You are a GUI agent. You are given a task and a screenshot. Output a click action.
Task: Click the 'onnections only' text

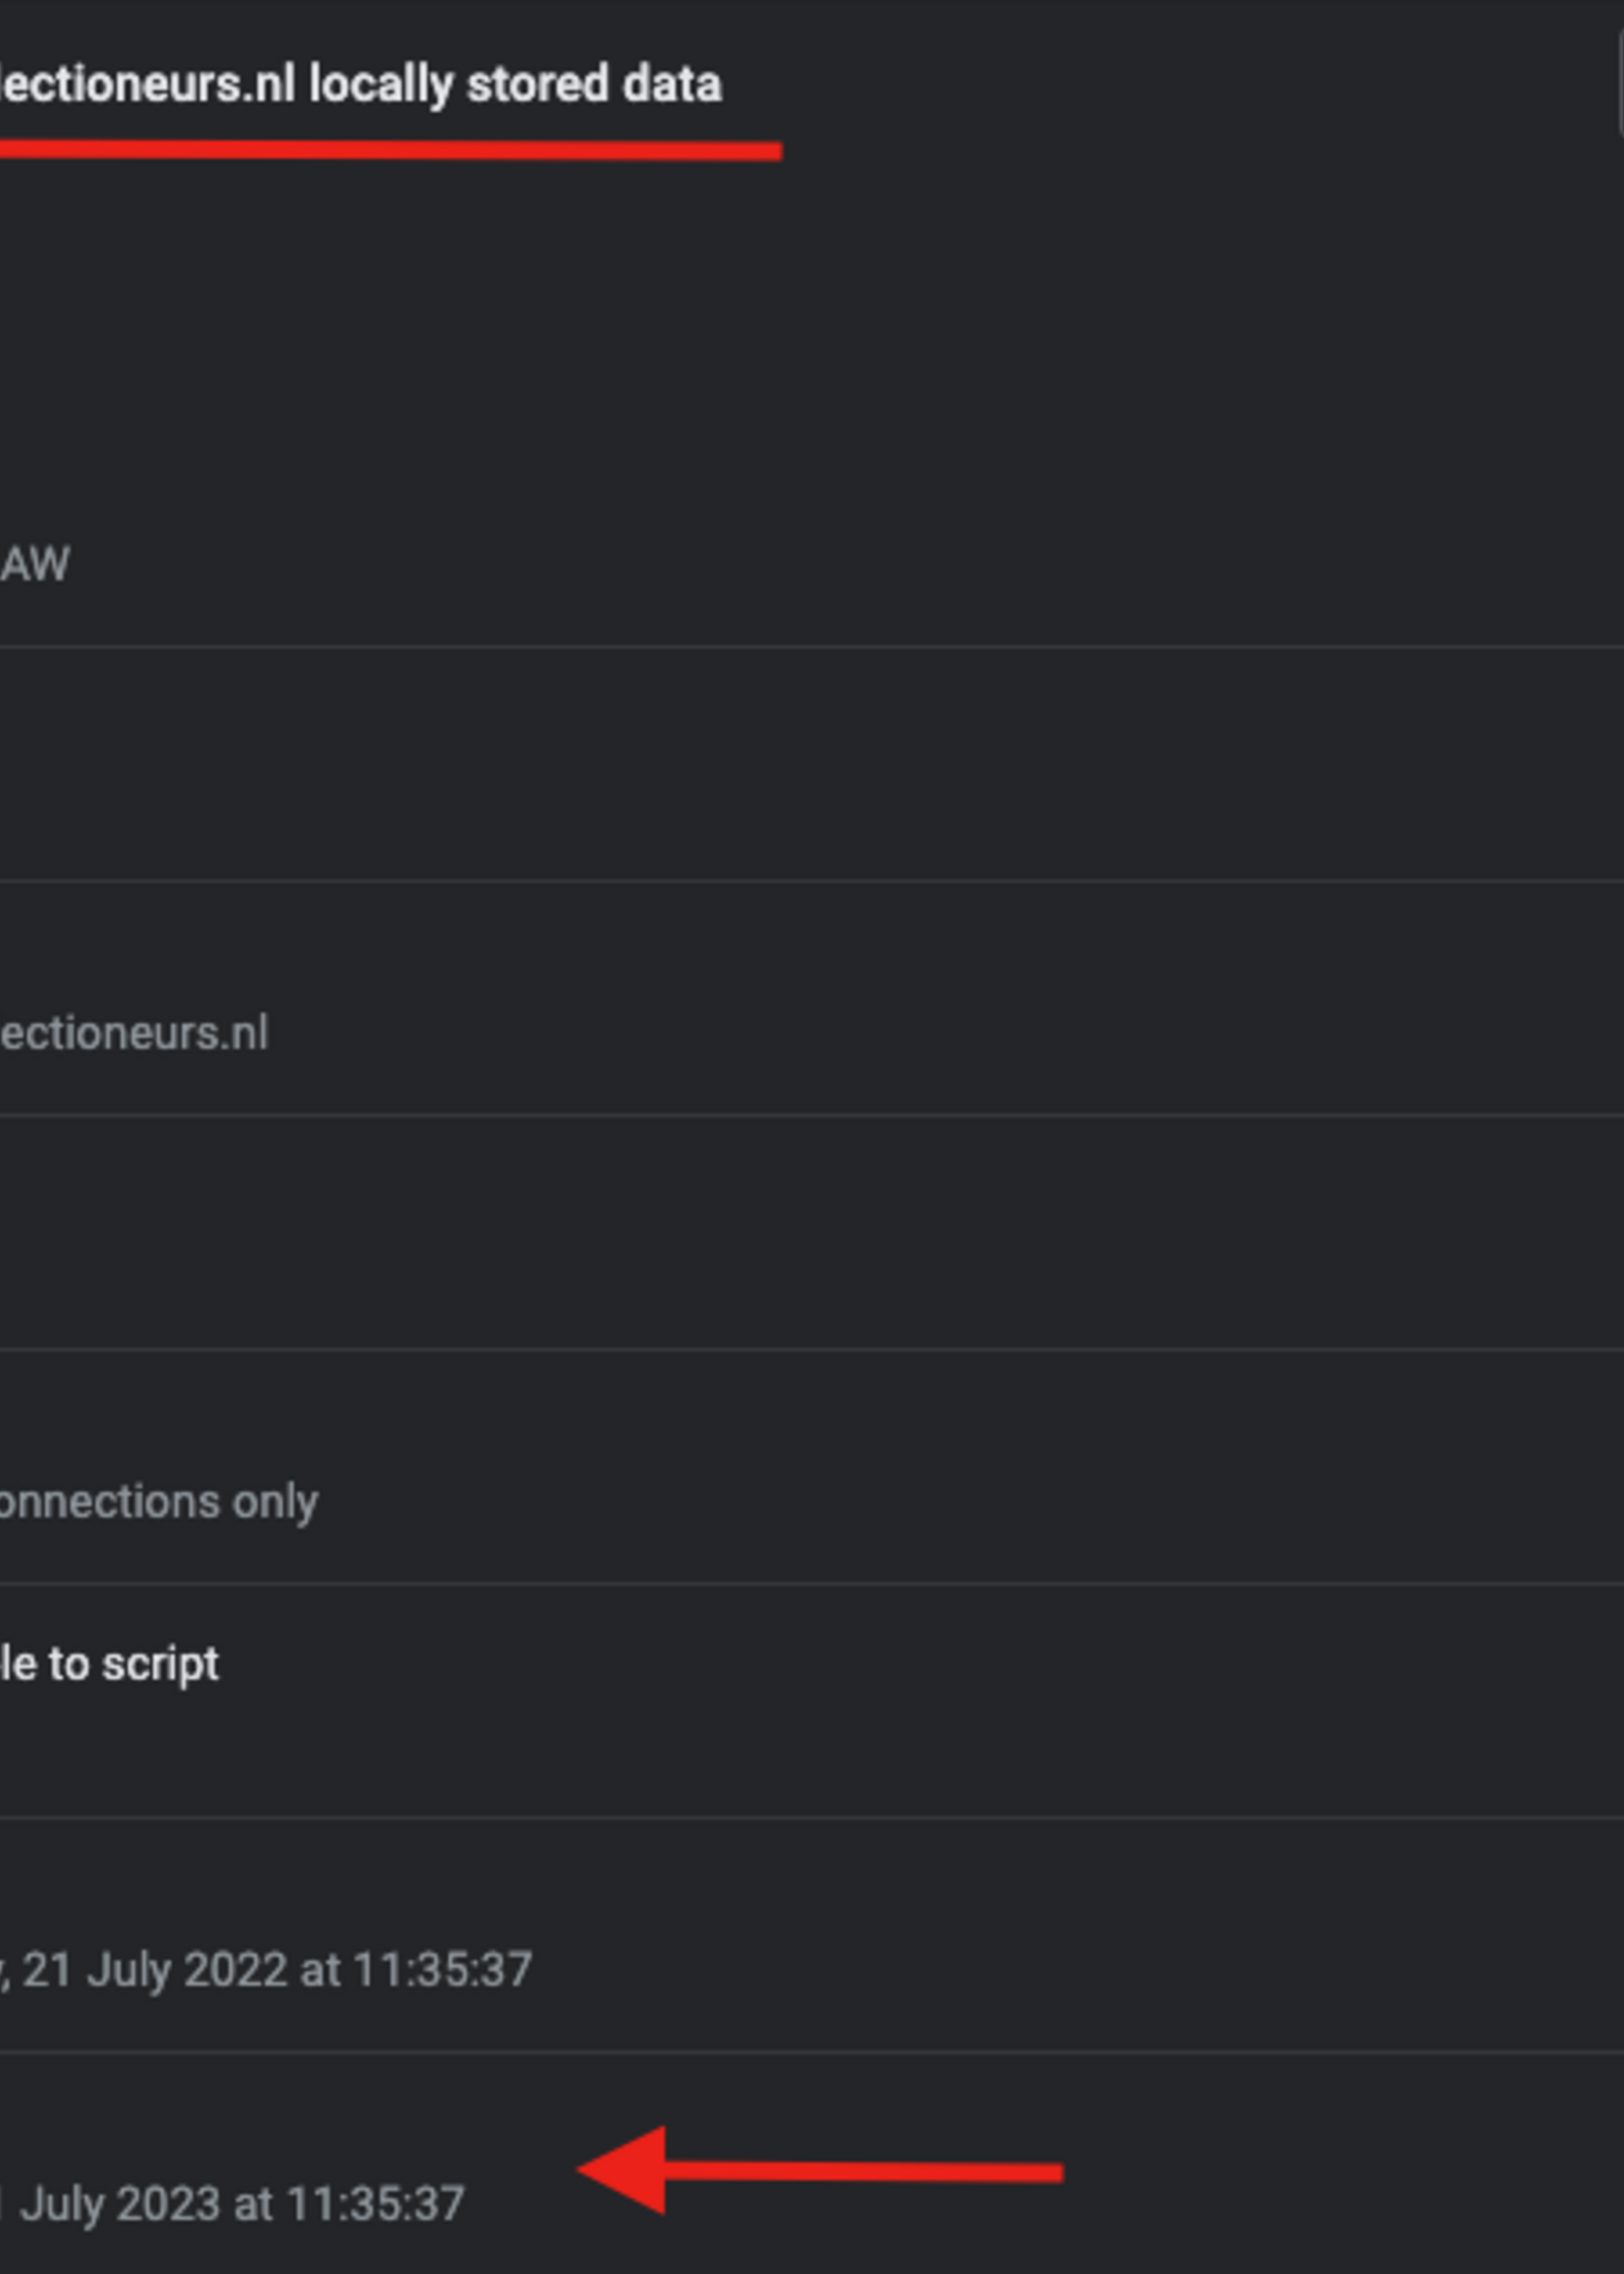click(x=158, y=1502)
